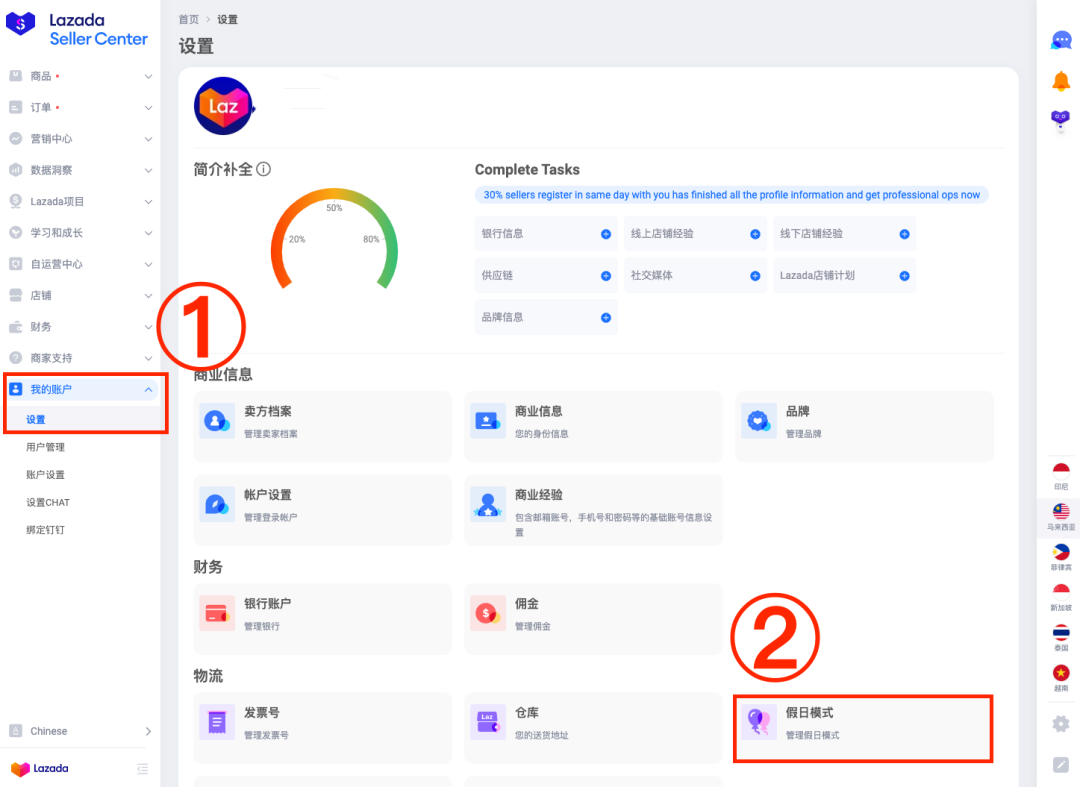1080x787 pixels.
Task: Open the 品牌 management card
Action: 864,426
